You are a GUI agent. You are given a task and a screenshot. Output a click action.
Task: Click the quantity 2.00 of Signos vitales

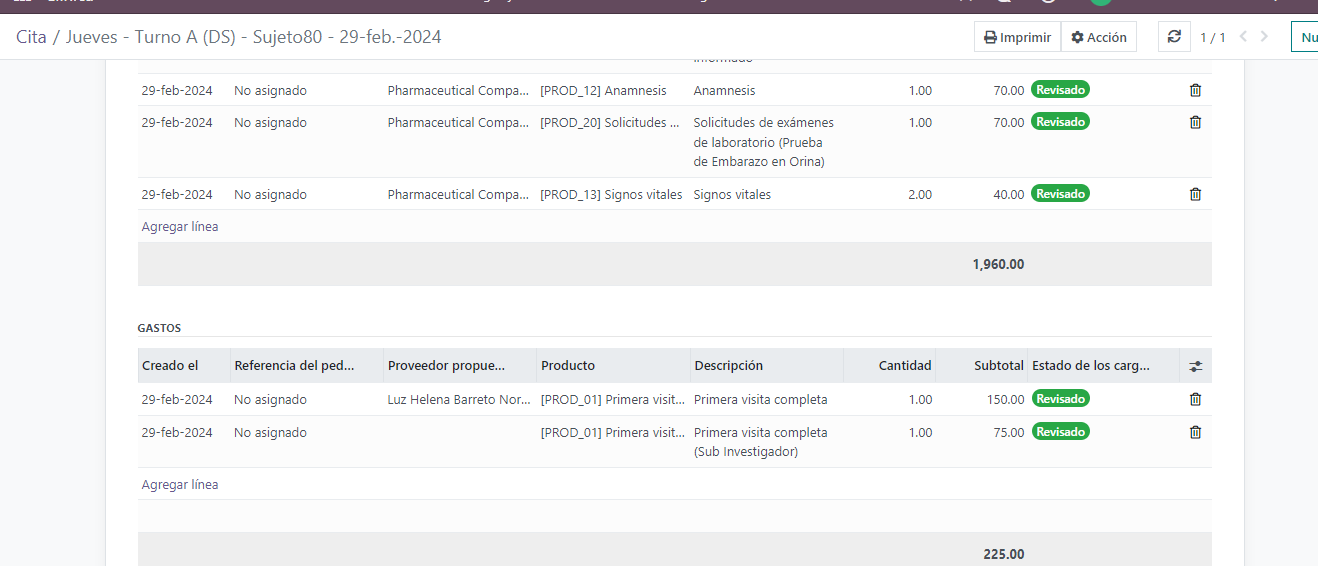(919, 194)
